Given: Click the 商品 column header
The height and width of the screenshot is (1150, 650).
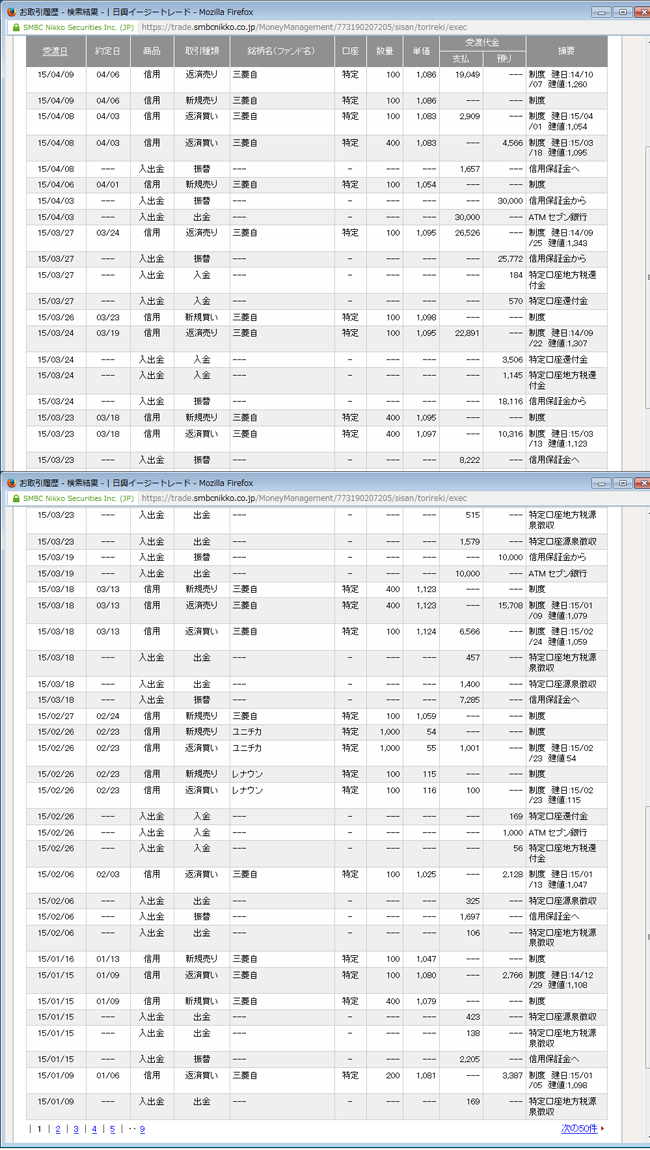Looking at the screenshot, I should [152, 51].
